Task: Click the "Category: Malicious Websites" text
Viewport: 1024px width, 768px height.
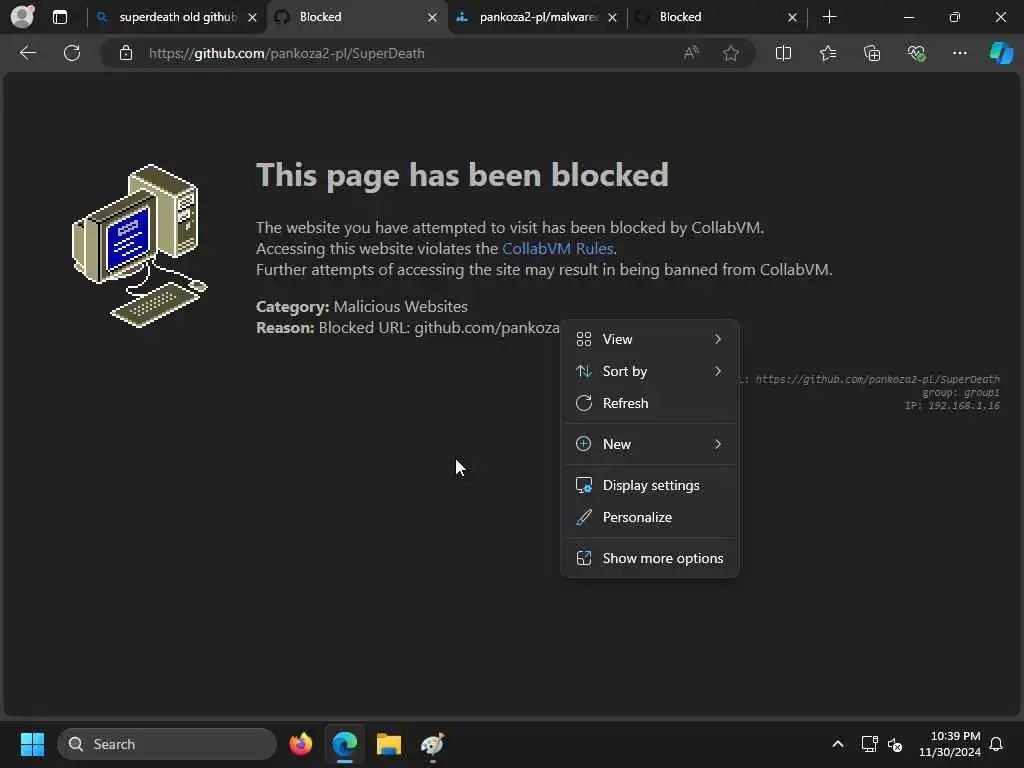Action: click(x=362, y=306)
